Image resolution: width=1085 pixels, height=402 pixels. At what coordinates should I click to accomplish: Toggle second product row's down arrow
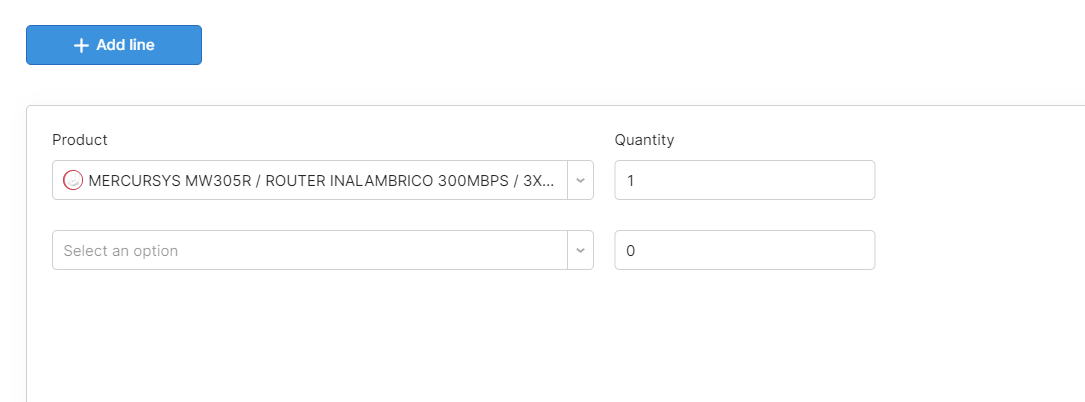581,250
